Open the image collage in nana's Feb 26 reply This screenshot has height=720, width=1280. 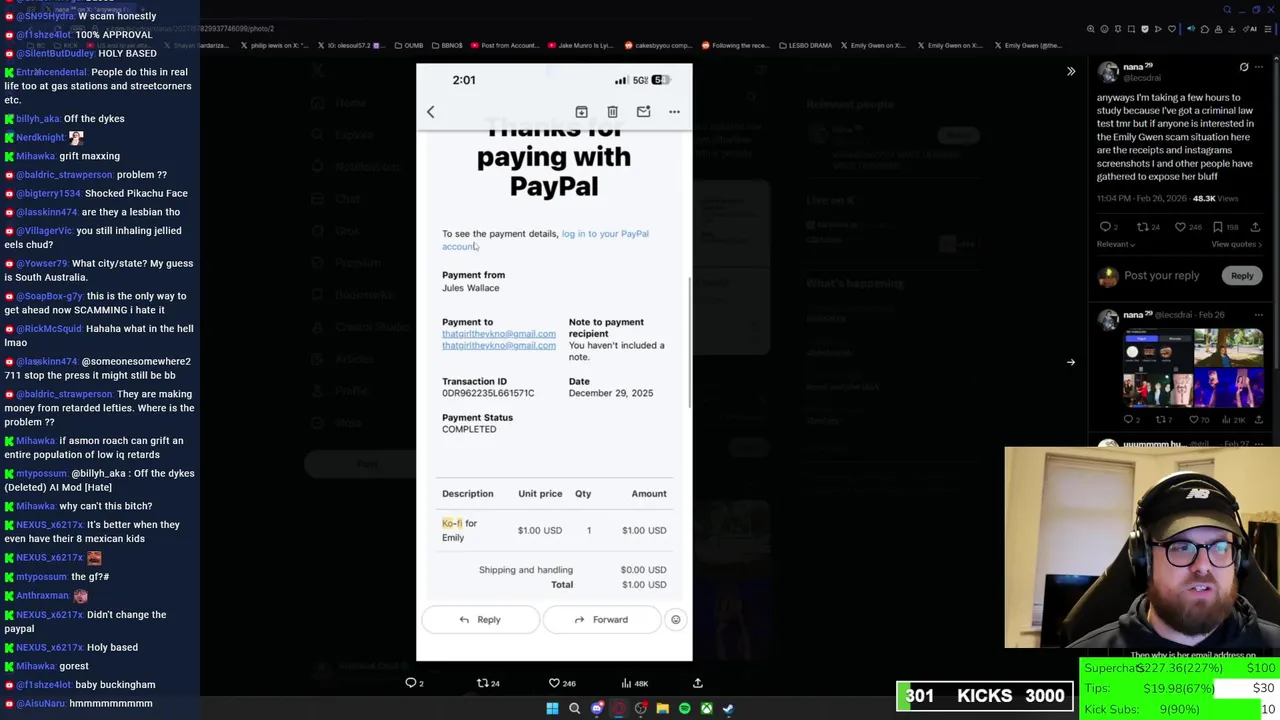[1193, 368]
